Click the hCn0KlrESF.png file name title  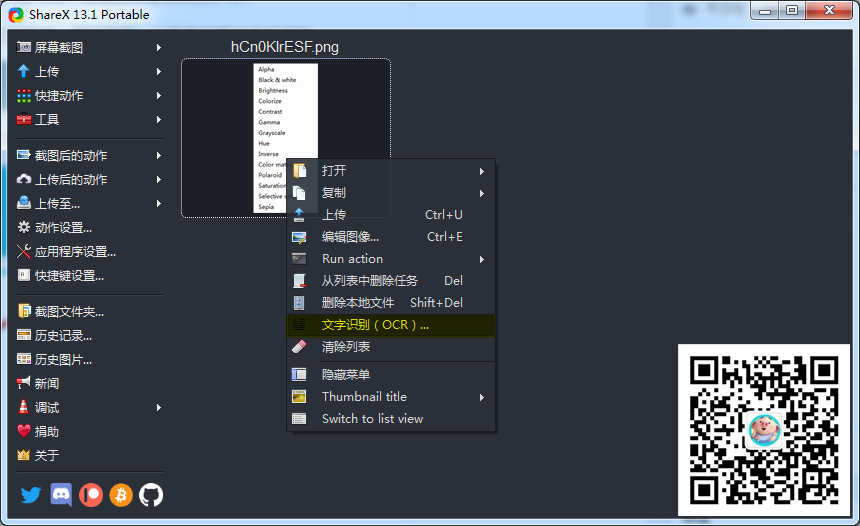tap(285, 47)
